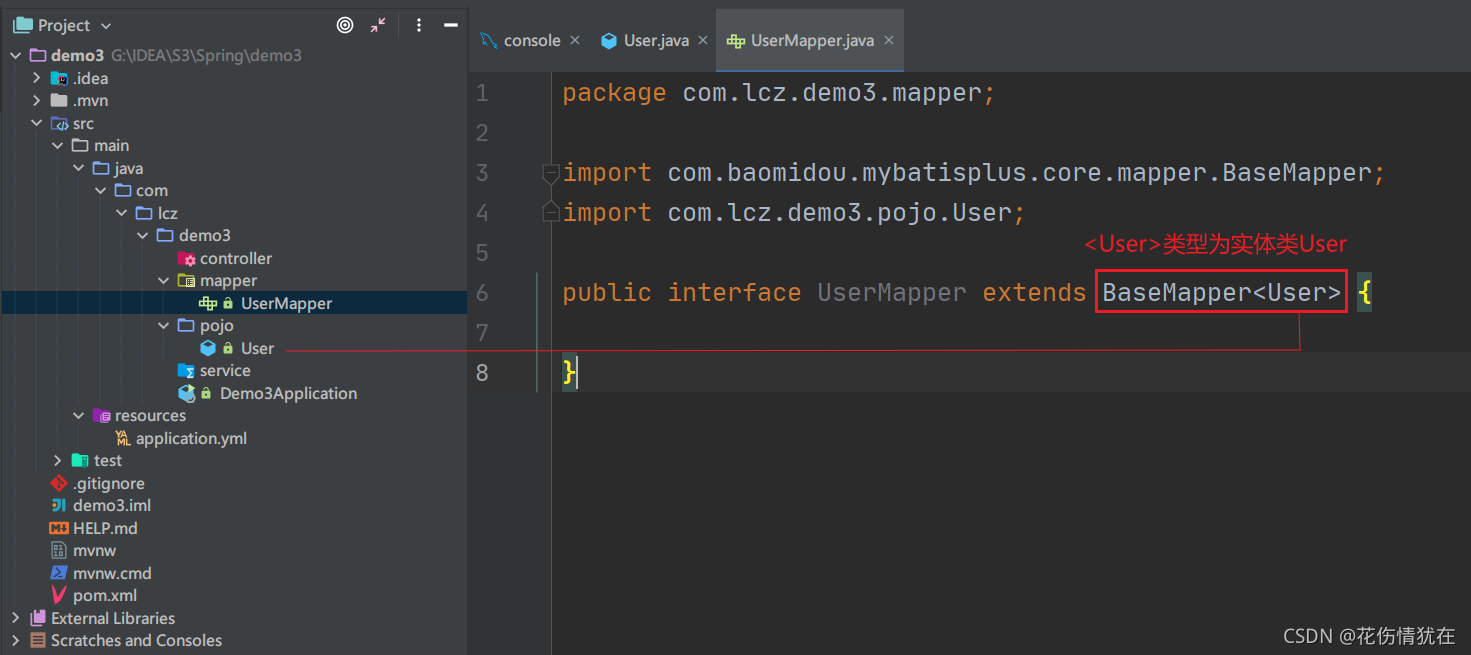Close the UserMapper.java tab

889,41
